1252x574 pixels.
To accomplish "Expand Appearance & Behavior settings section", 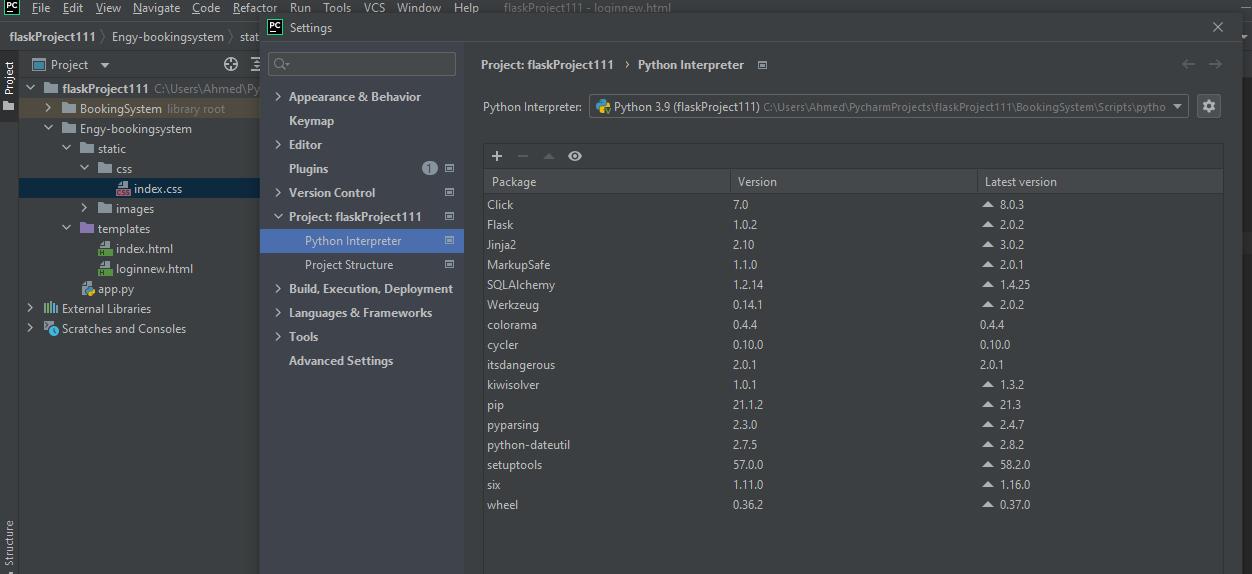I will [278, 97].
